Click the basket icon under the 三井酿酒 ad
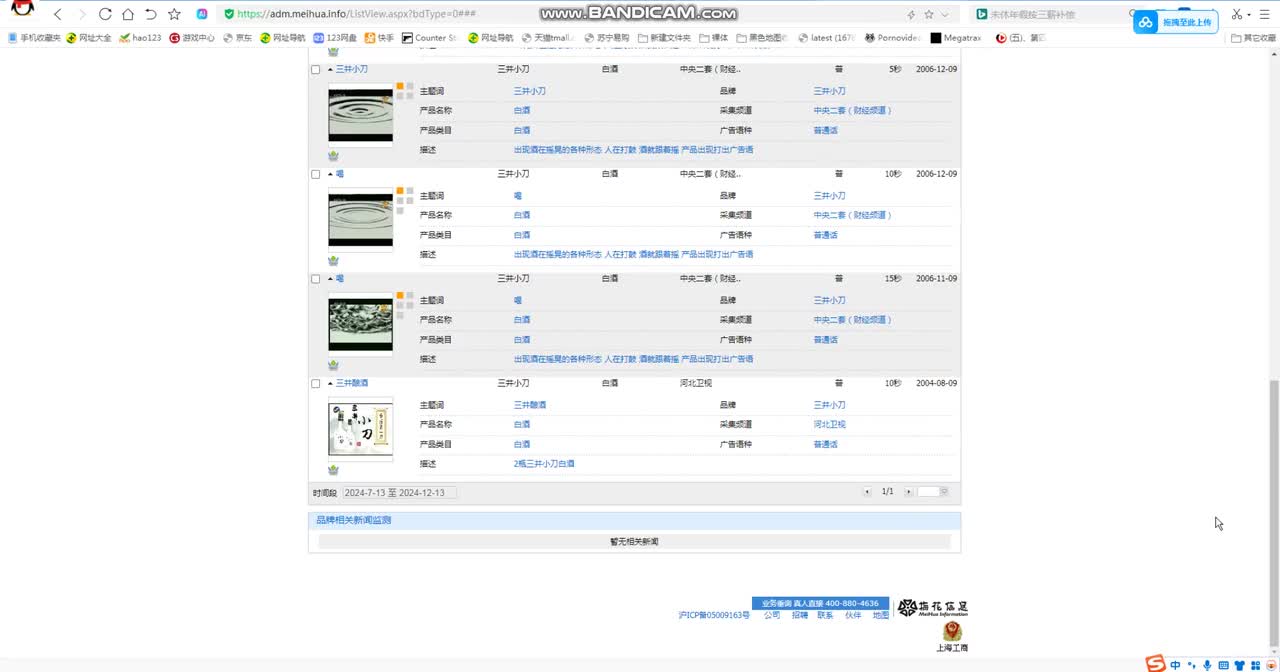 tap(333, 470)
